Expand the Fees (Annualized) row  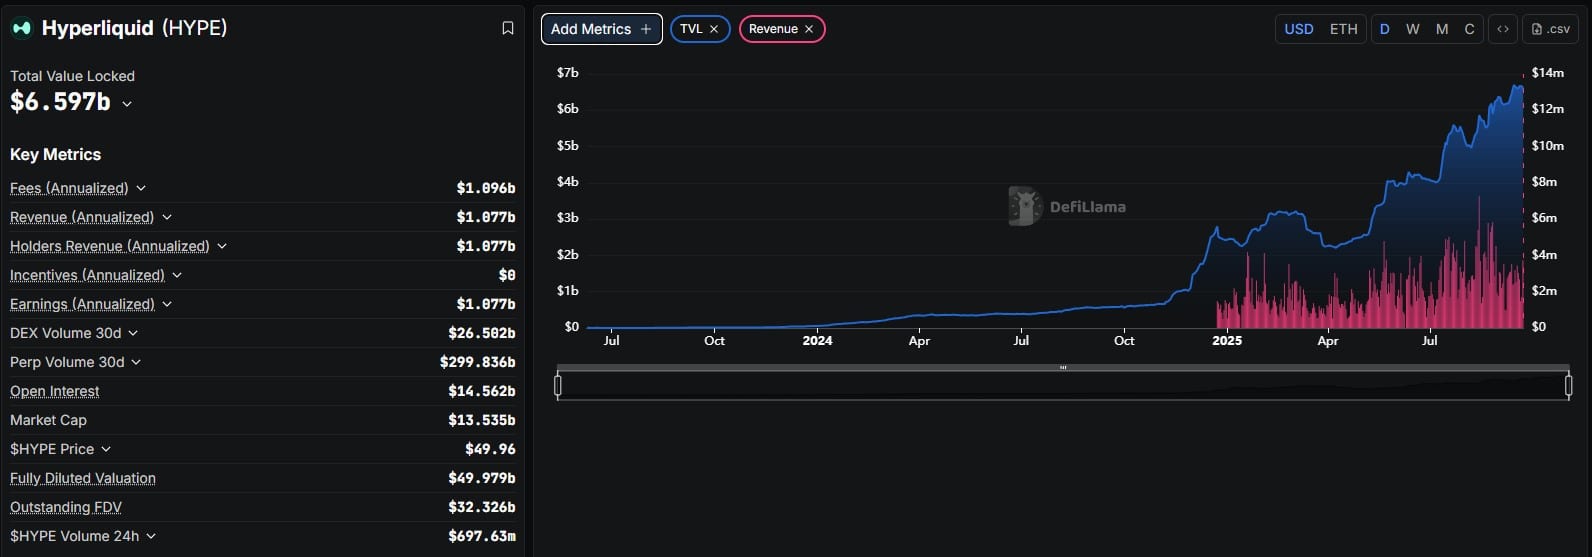(x=141, y=188)
